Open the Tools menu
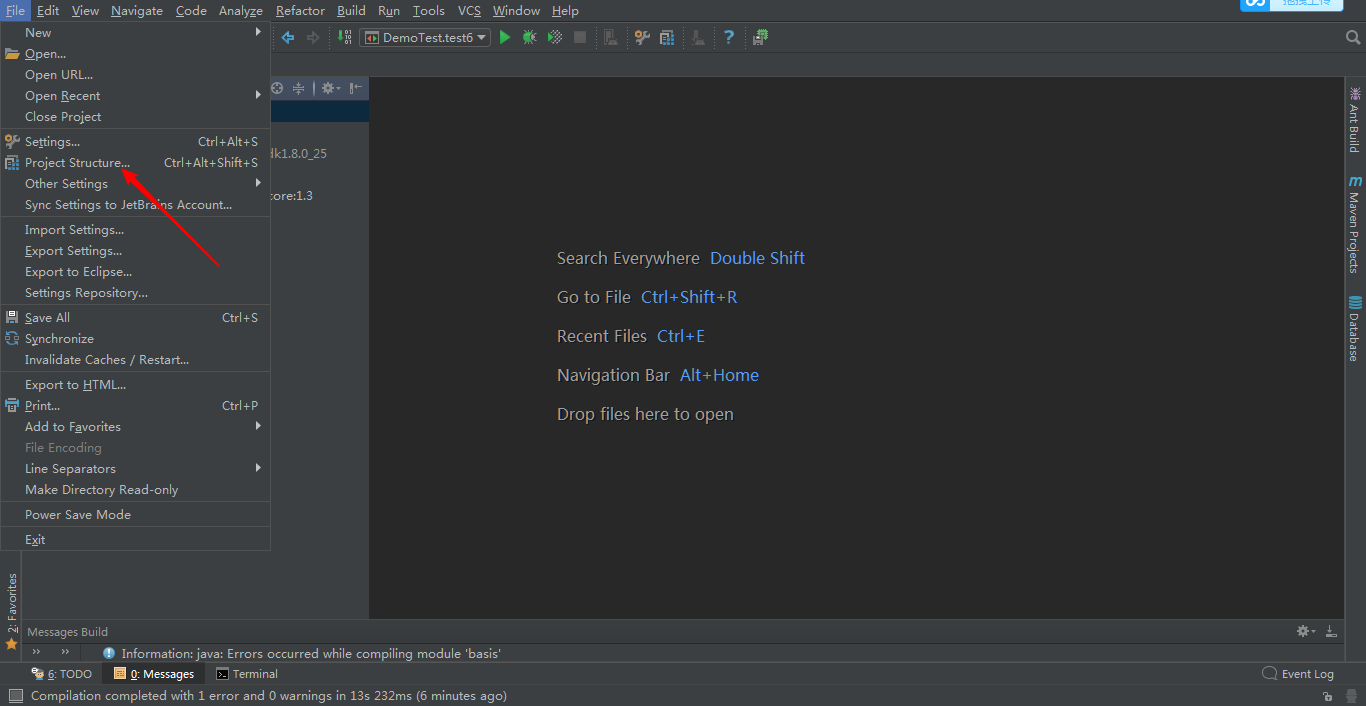Screen dimensions: 1366x706 tap(429, 10)
